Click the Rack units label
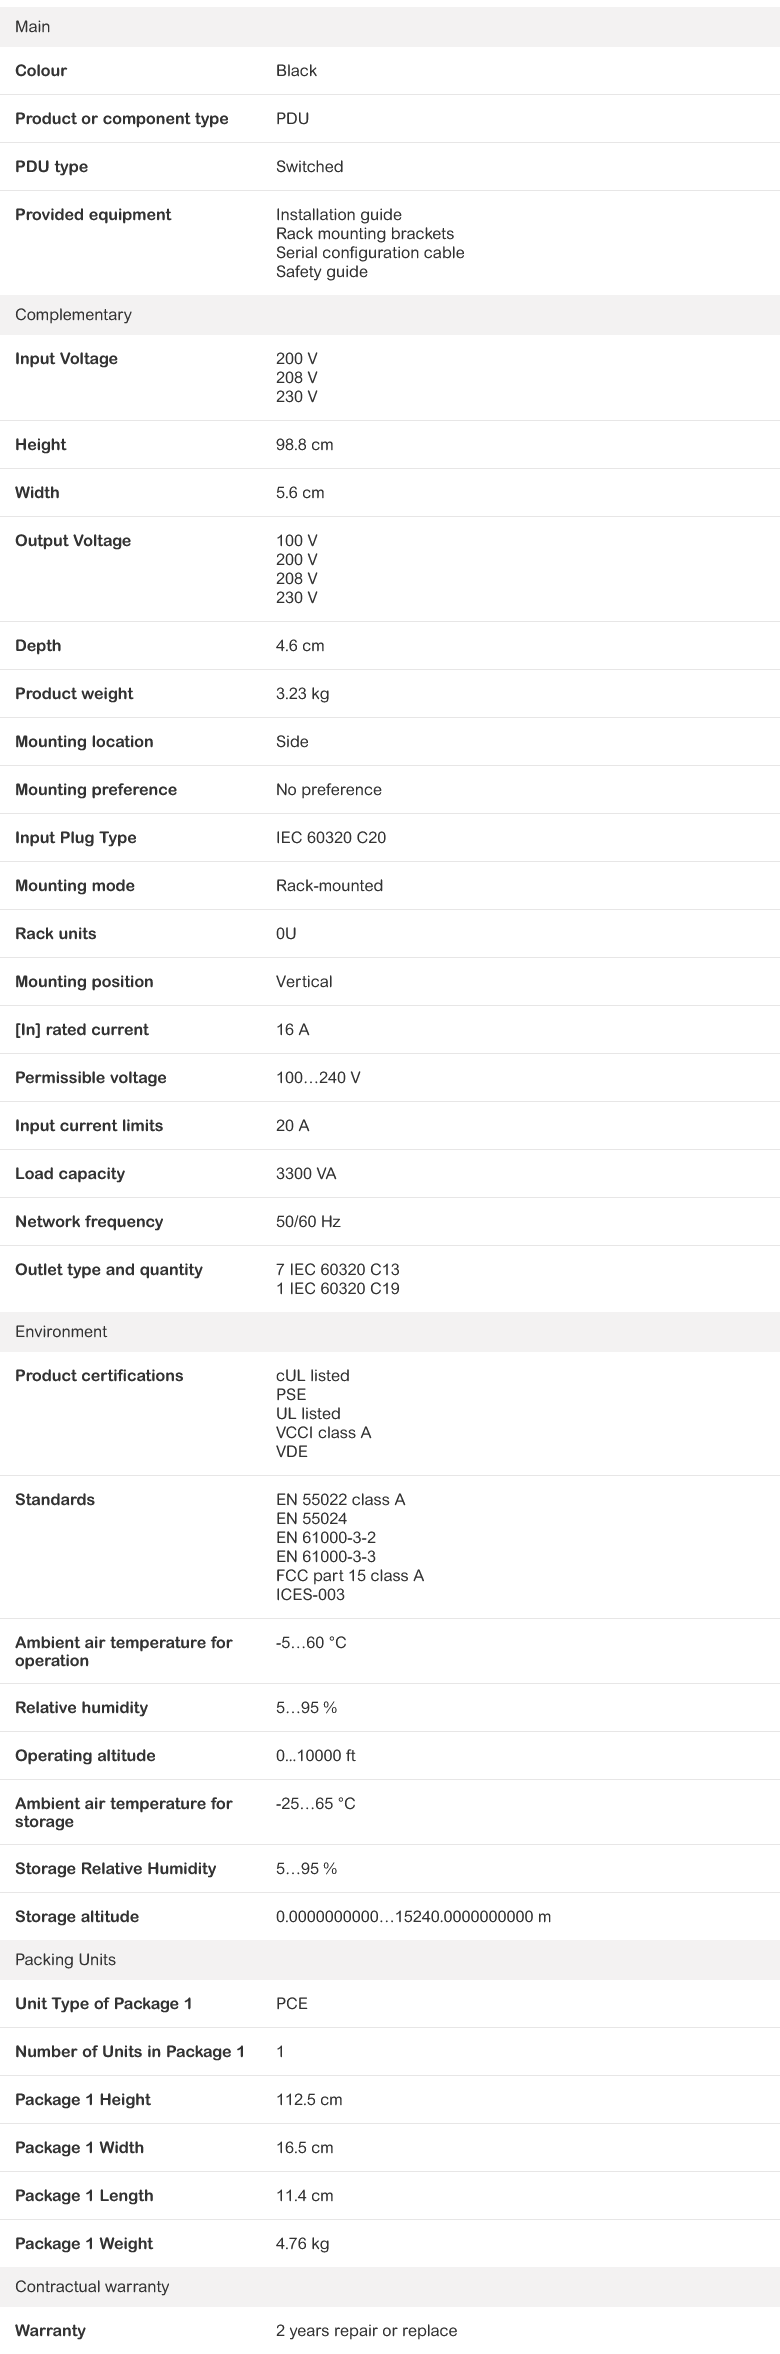780x2354 pixels. point(56,934)
